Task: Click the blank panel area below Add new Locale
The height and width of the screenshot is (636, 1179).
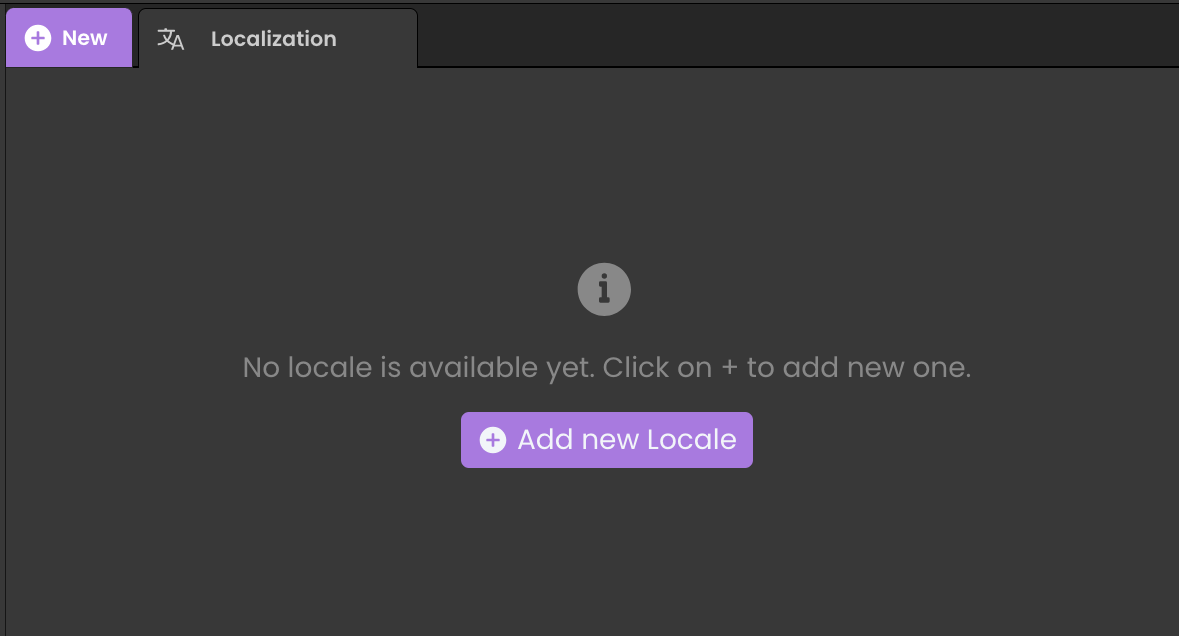Action: (x=607, y=553)
